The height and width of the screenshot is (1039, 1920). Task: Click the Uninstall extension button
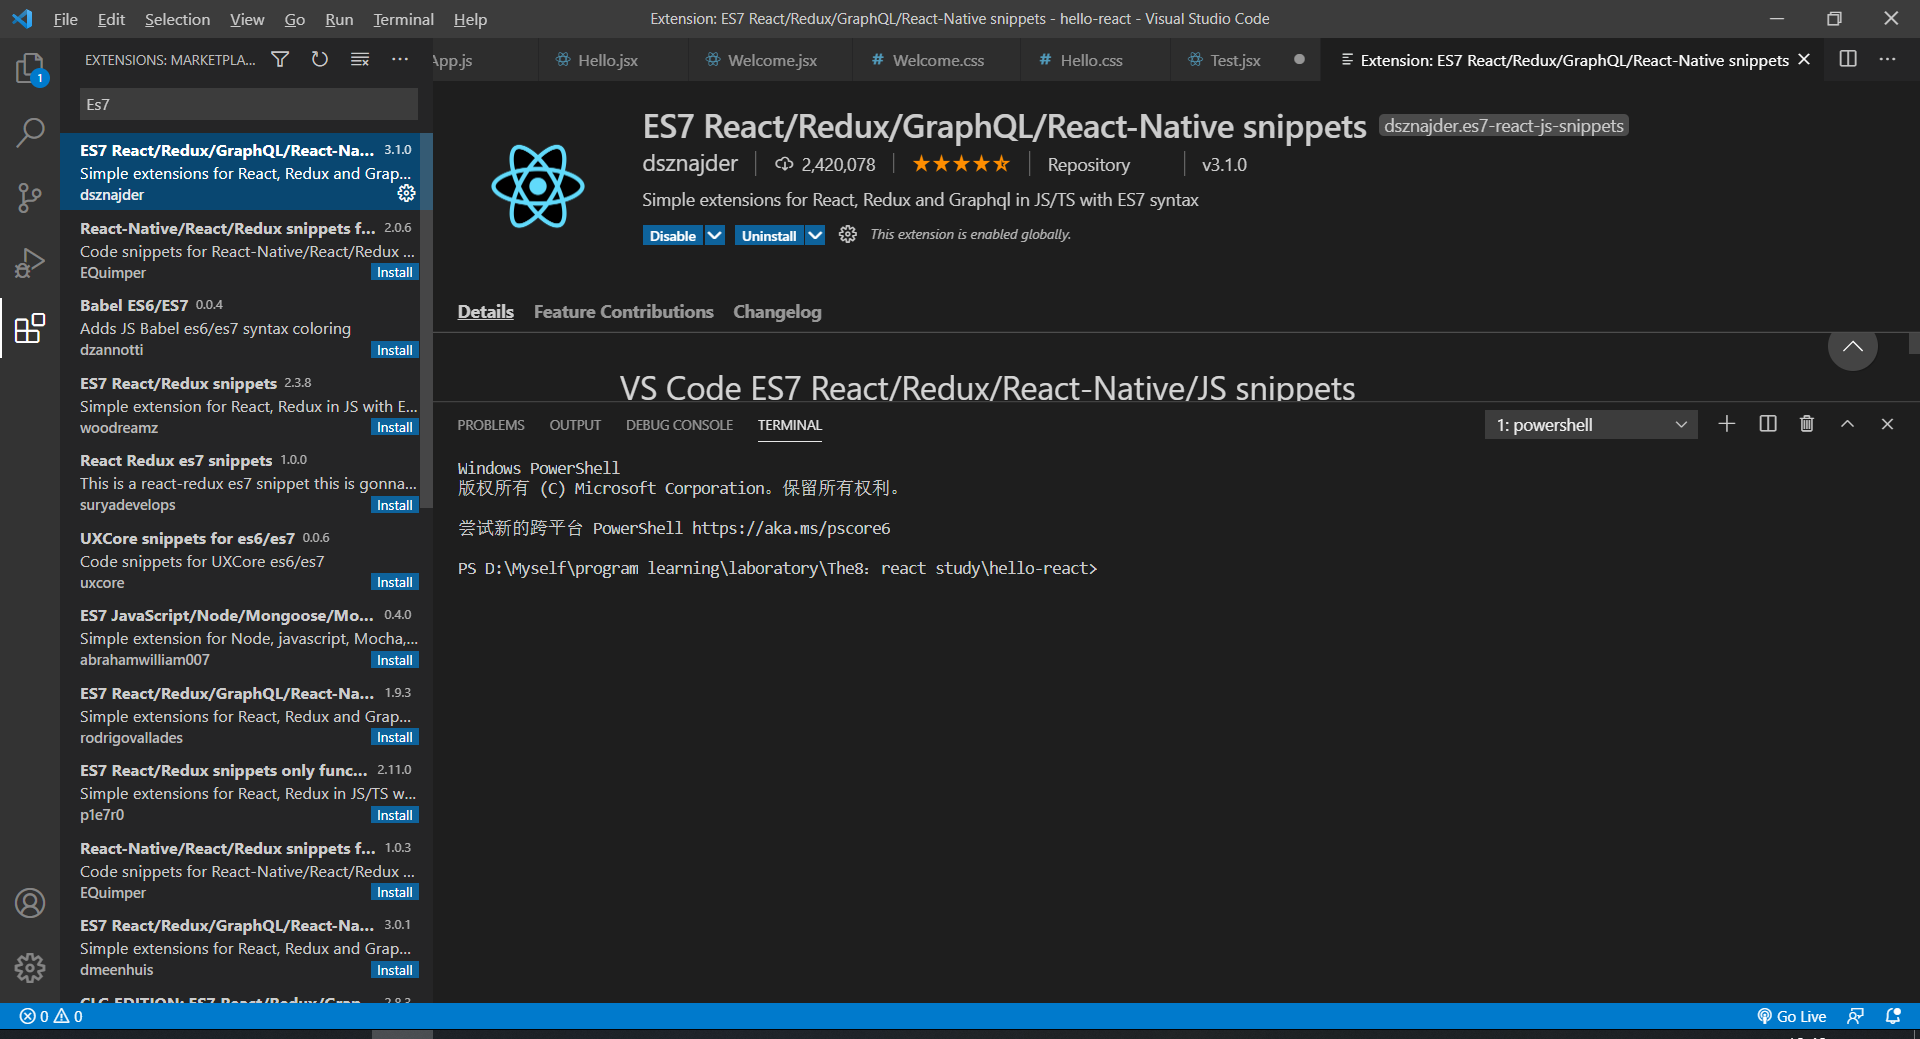pos(769,235)
